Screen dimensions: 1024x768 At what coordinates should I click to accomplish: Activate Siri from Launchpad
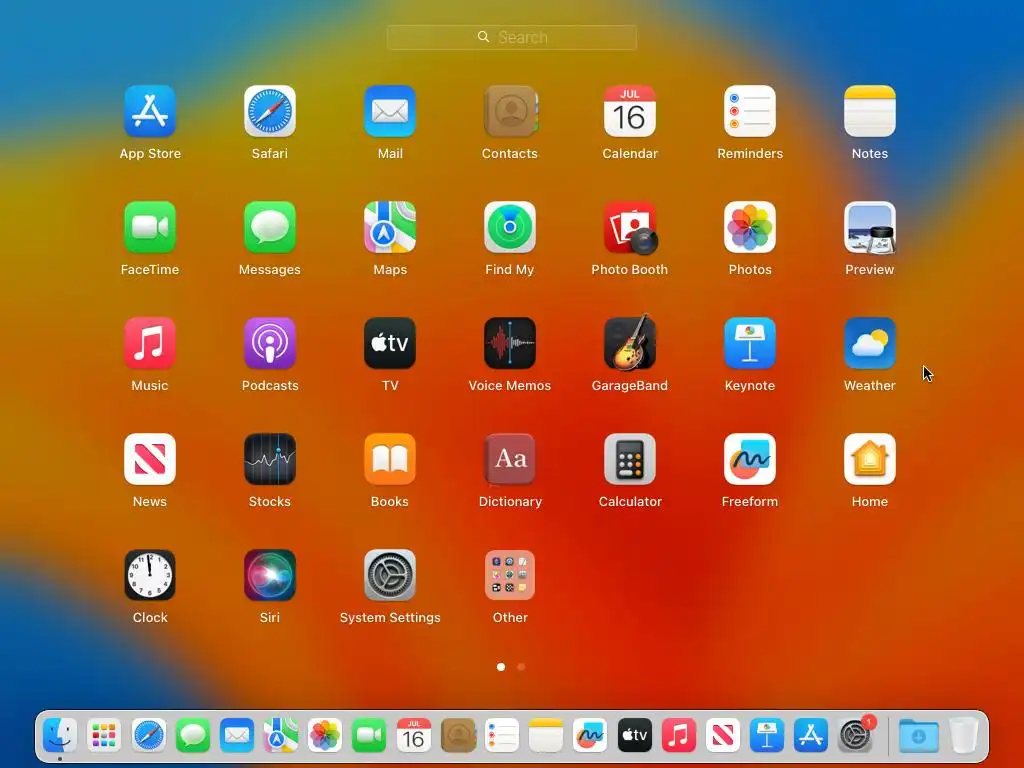pyautogui.click(x=270, y=575)
